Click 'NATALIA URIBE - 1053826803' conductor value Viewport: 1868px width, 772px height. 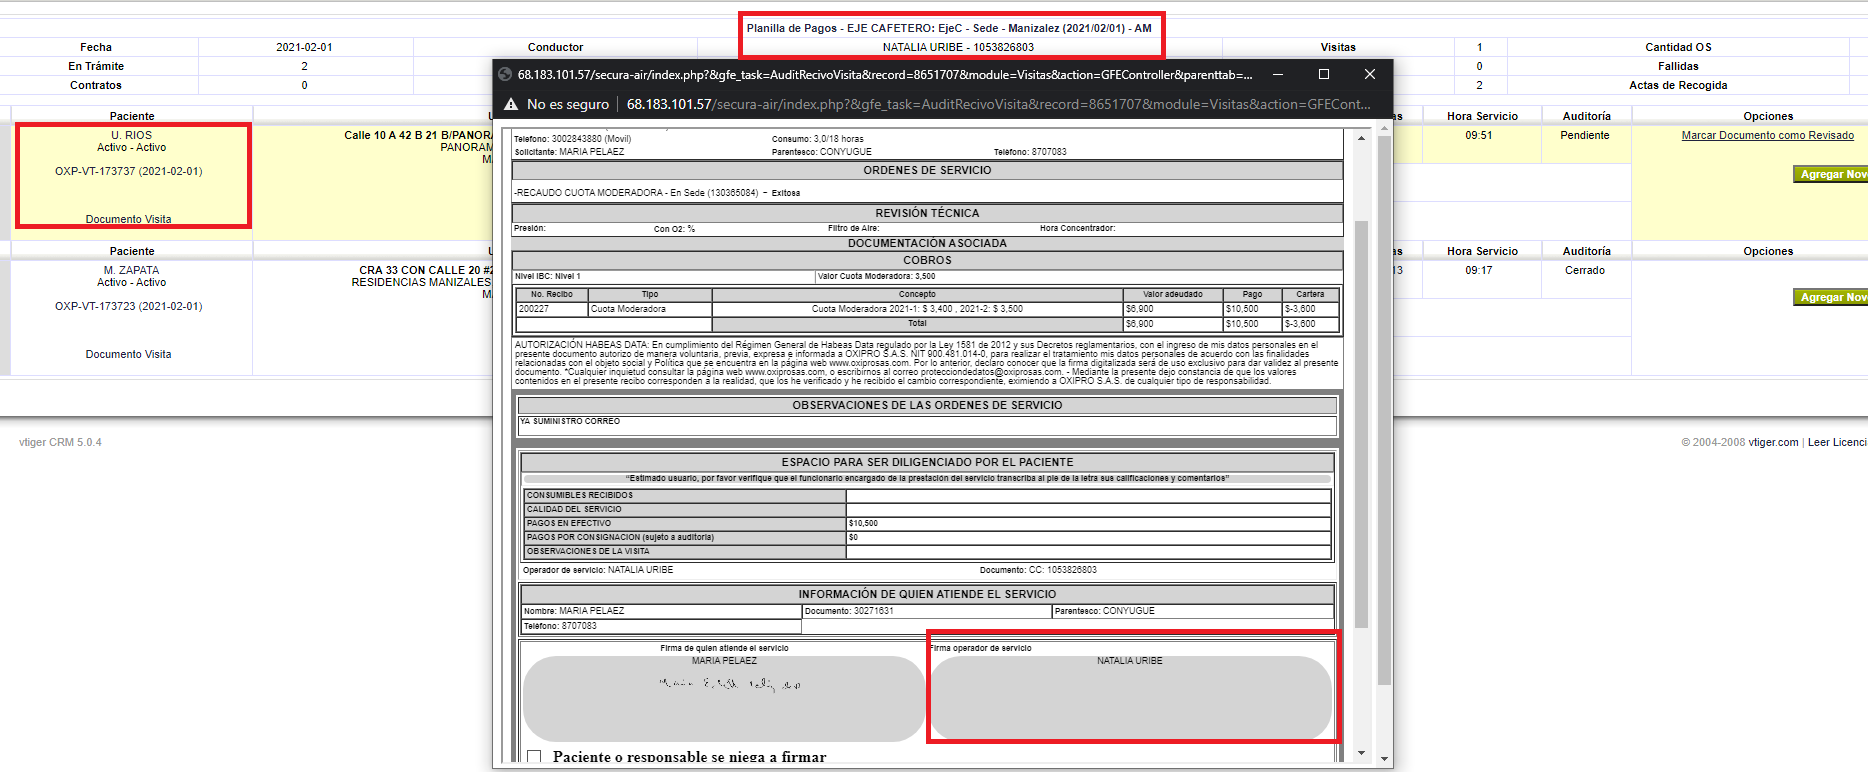[958, 47]
